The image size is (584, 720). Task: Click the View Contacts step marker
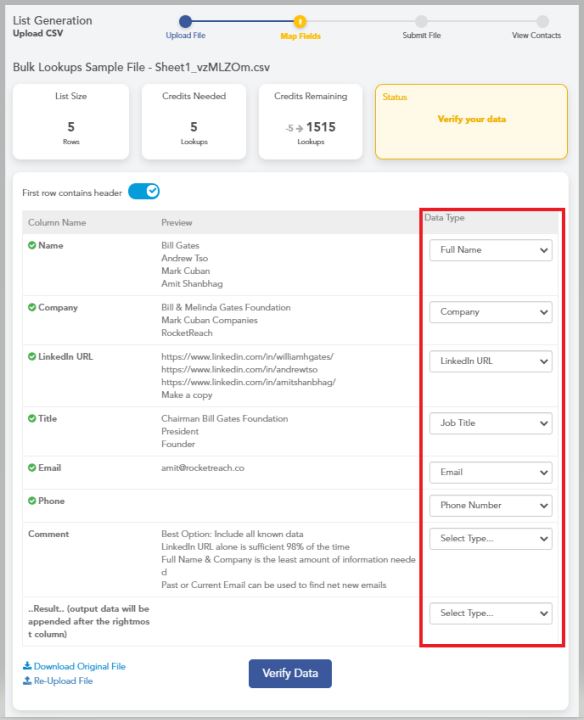543,22
